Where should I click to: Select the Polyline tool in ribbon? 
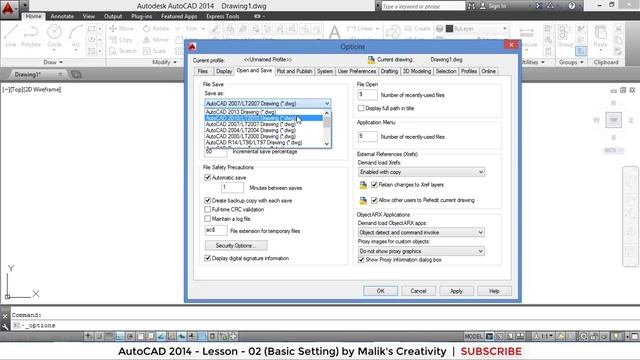(31, 36)
